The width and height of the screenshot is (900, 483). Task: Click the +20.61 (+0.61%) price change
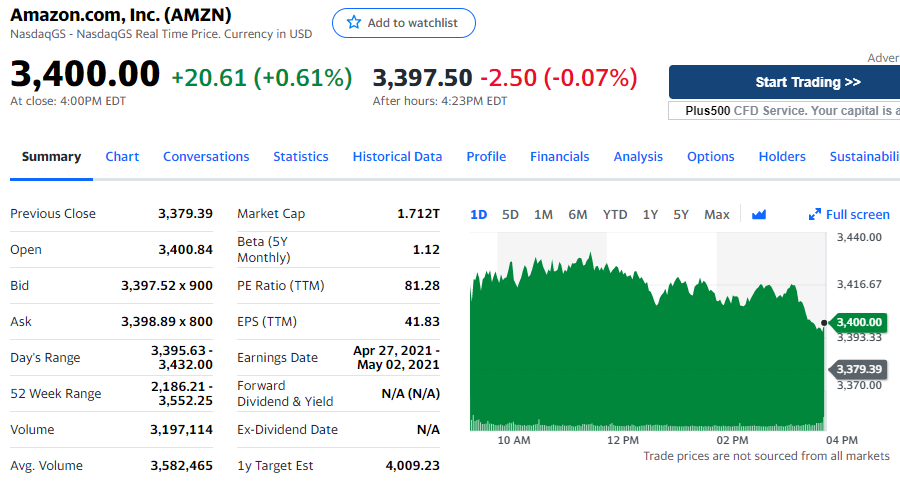262,78
